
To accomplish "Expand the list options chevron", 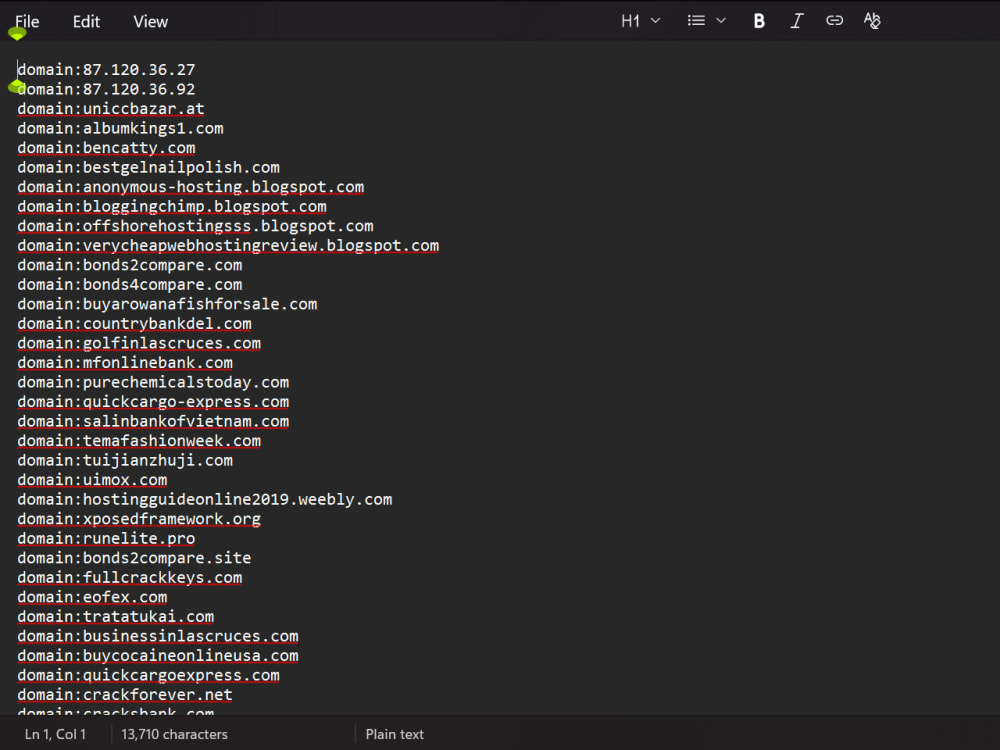I will point(721,21).
